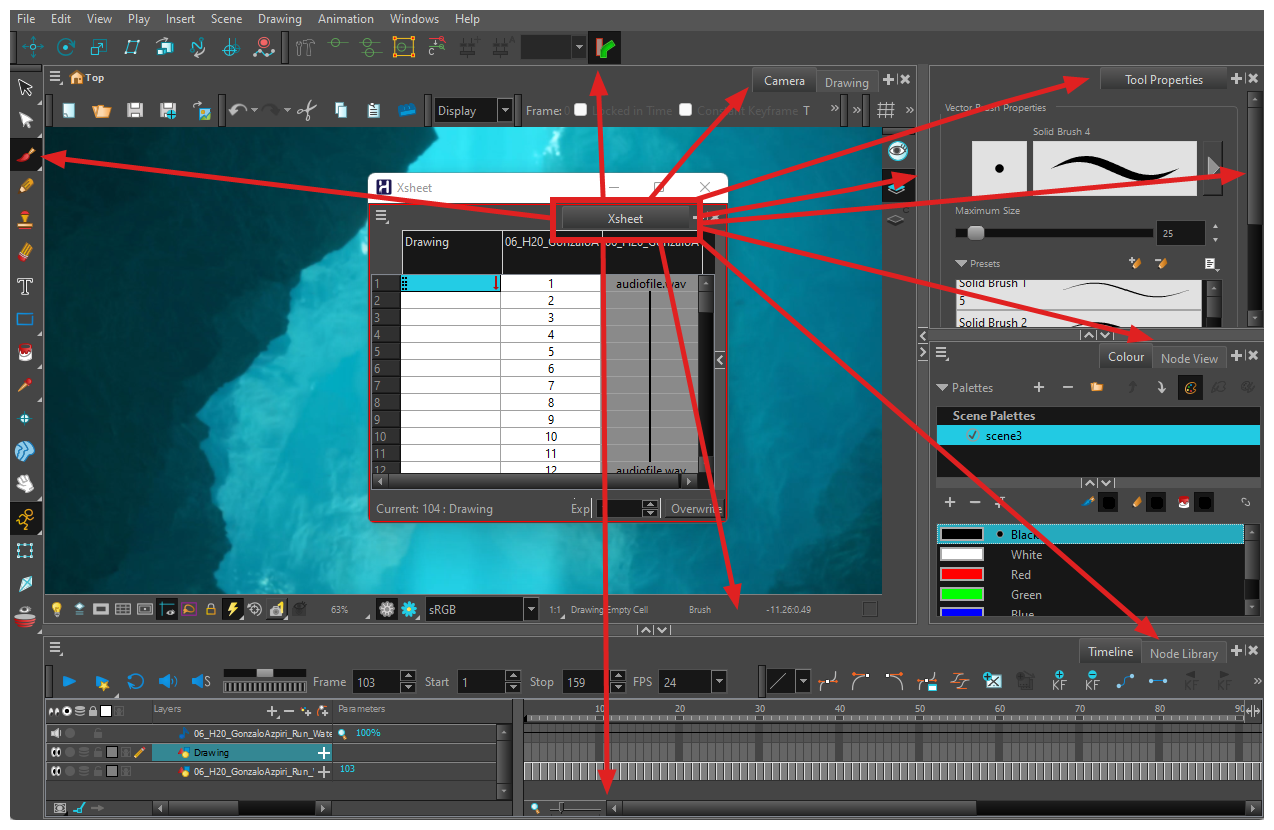Open the Animation menu
The height and width of the screenshot is (830, 1274).
coord(345,19)
